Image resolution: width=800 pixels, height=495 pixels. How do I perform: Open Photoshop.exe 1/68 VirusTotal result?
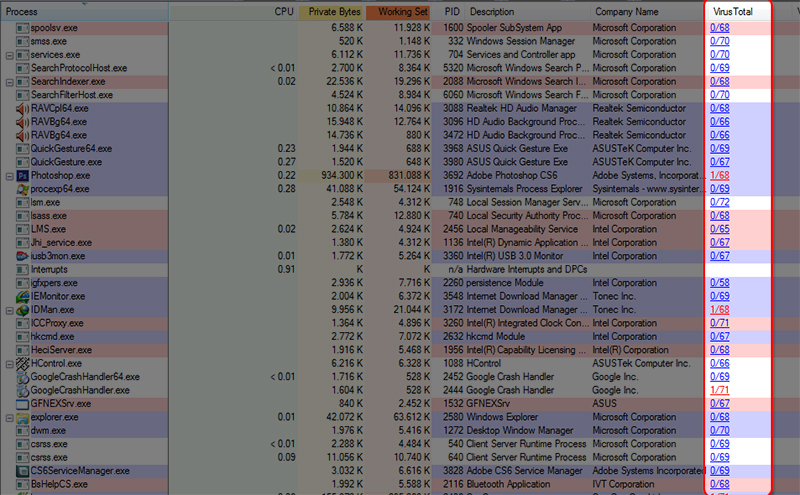point(719,176)
